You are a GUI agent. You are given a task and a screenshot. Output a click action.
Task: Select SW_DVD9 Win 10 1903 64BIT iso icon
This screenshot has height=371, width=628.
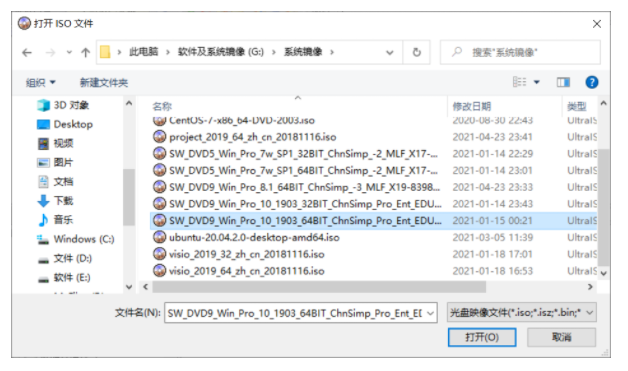[x=159, y=220]
